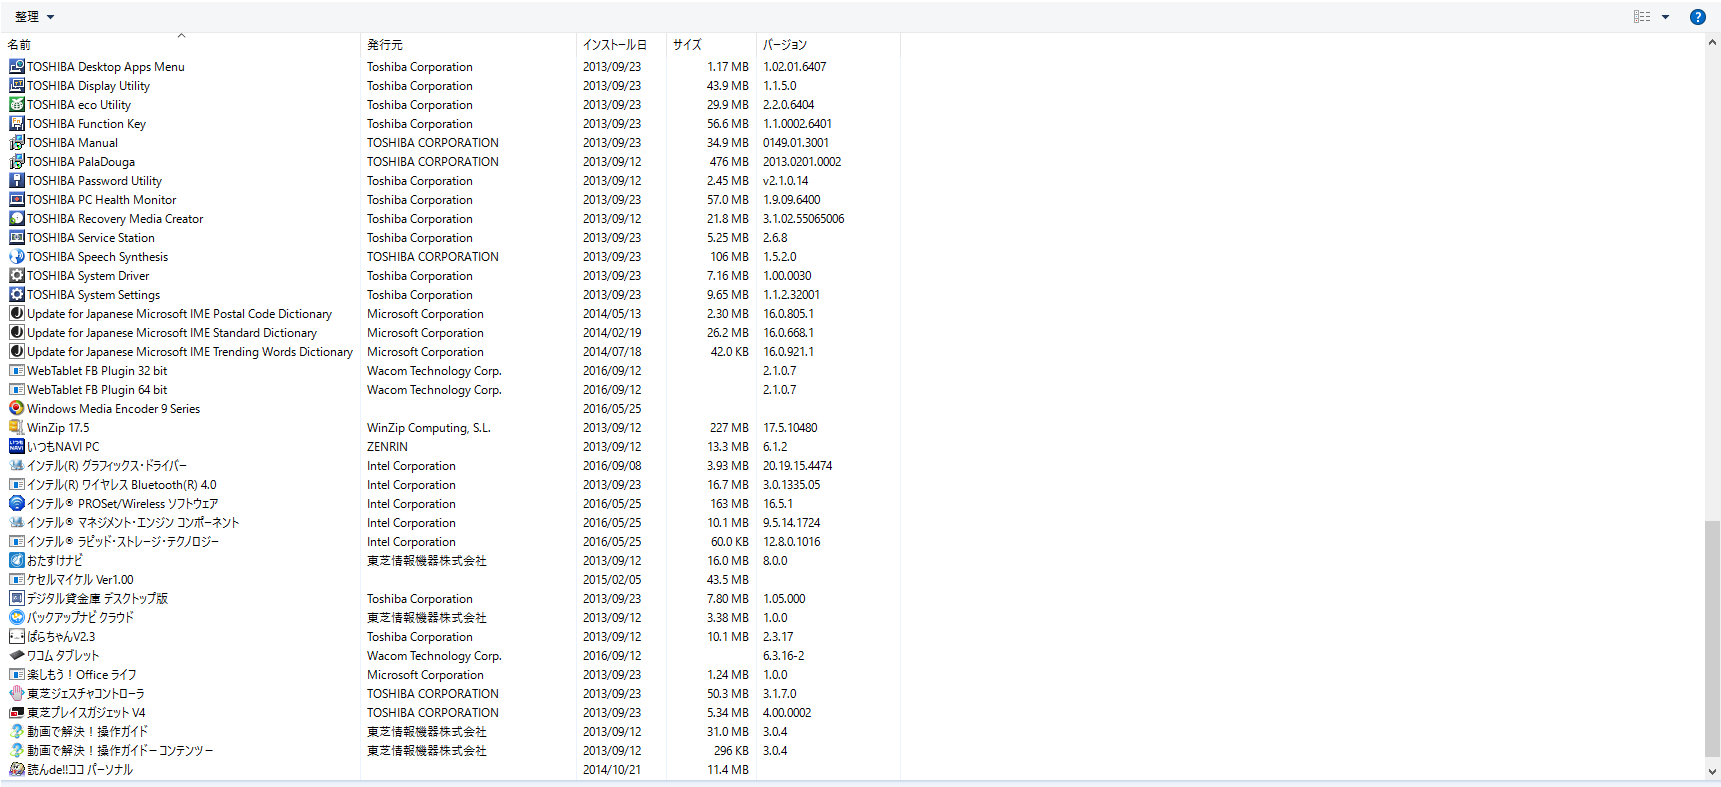Click the おたすけナビ icon
The width and height of the screenshot is (1721, 787).
[16, 561]
